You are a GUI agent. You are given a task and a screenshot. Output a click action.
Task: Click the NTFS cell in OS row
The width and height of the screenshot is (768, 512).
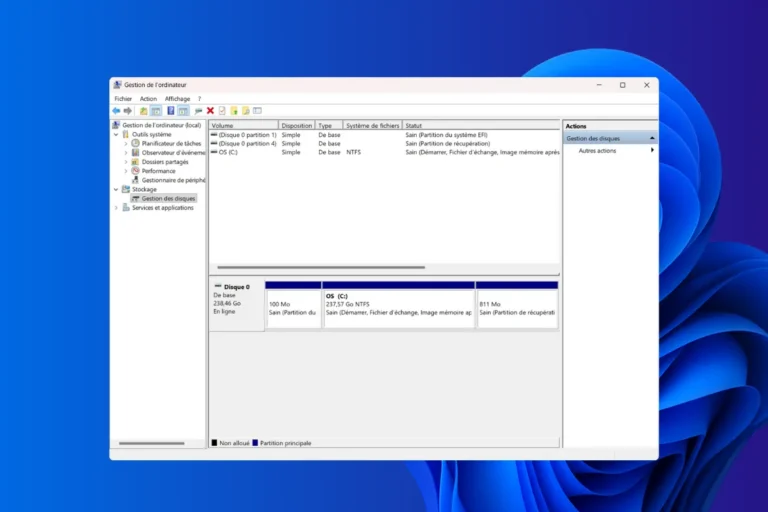tap(353, 152)
